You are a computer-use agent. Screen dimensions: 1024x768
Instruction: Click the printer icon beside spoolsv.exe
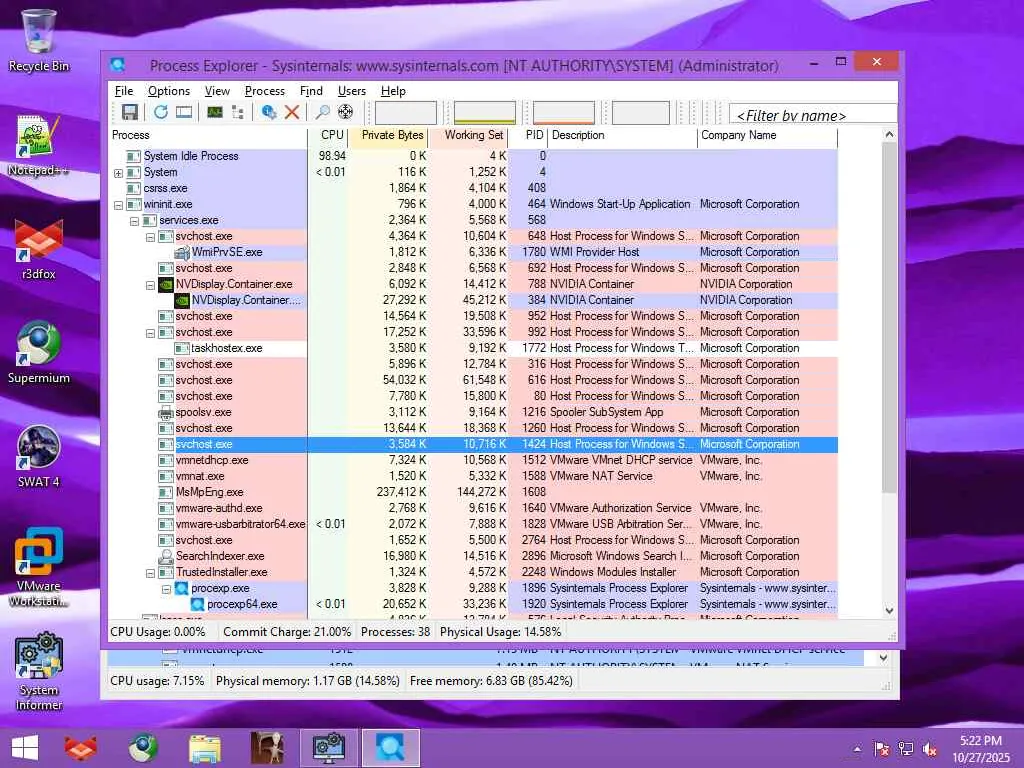(x=166, y=412)
